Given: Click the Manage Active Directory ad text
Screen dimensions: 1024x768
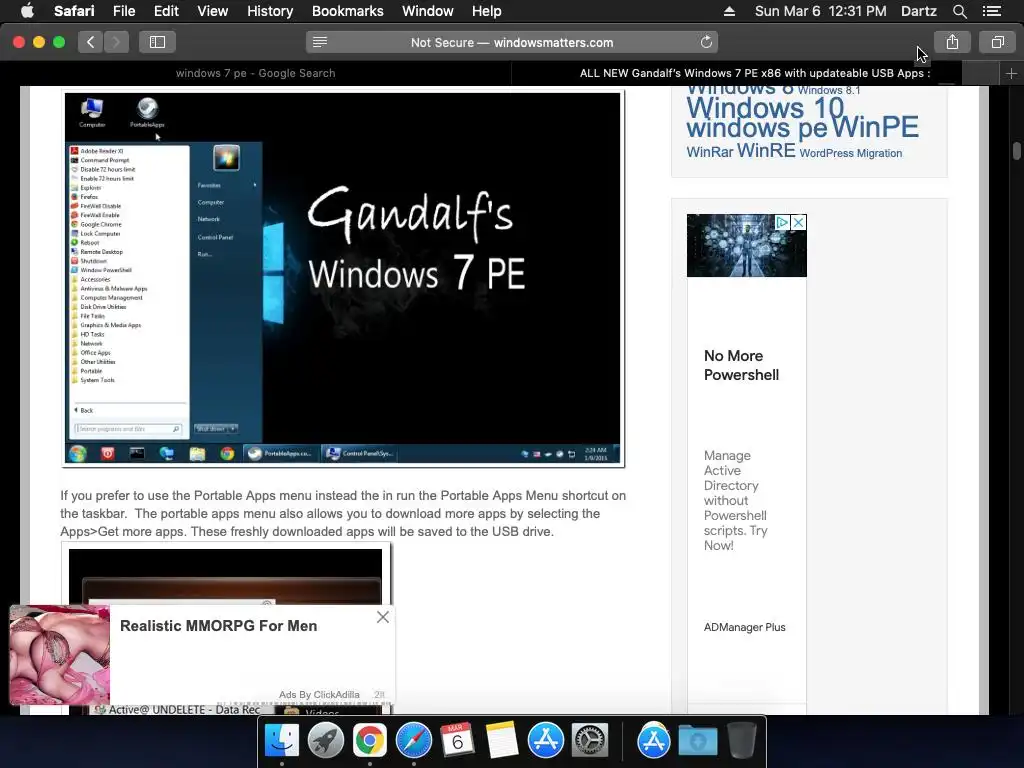Looking at the screenshot, I should tap(735, 500).
